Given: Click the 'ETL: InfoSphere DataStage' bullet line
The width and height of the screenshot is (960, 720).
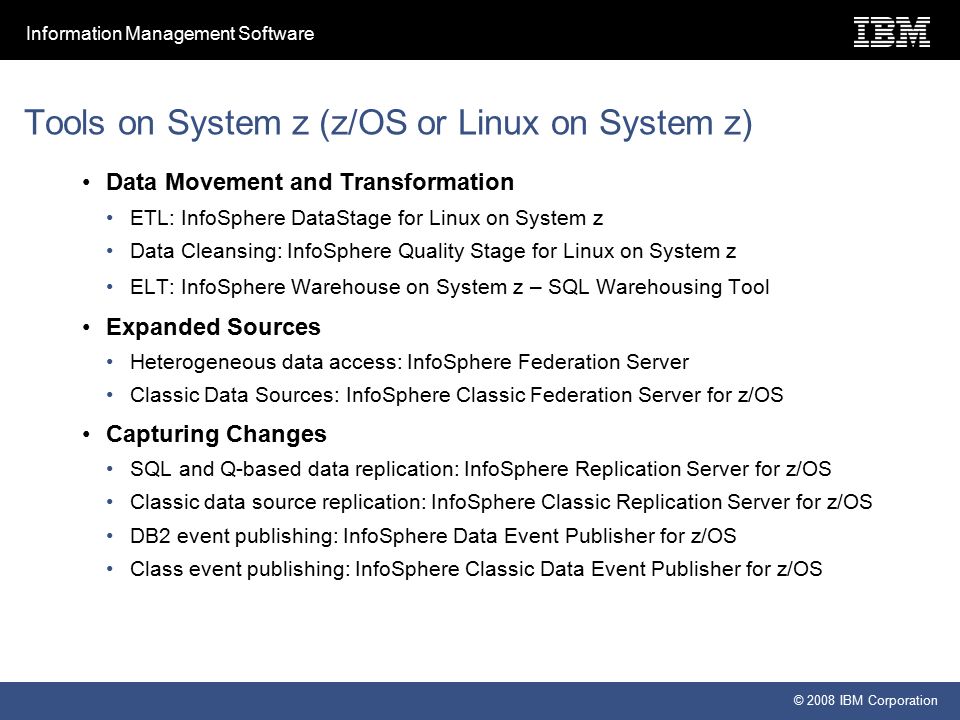Looking at the screenshot, I should point(366,218).
